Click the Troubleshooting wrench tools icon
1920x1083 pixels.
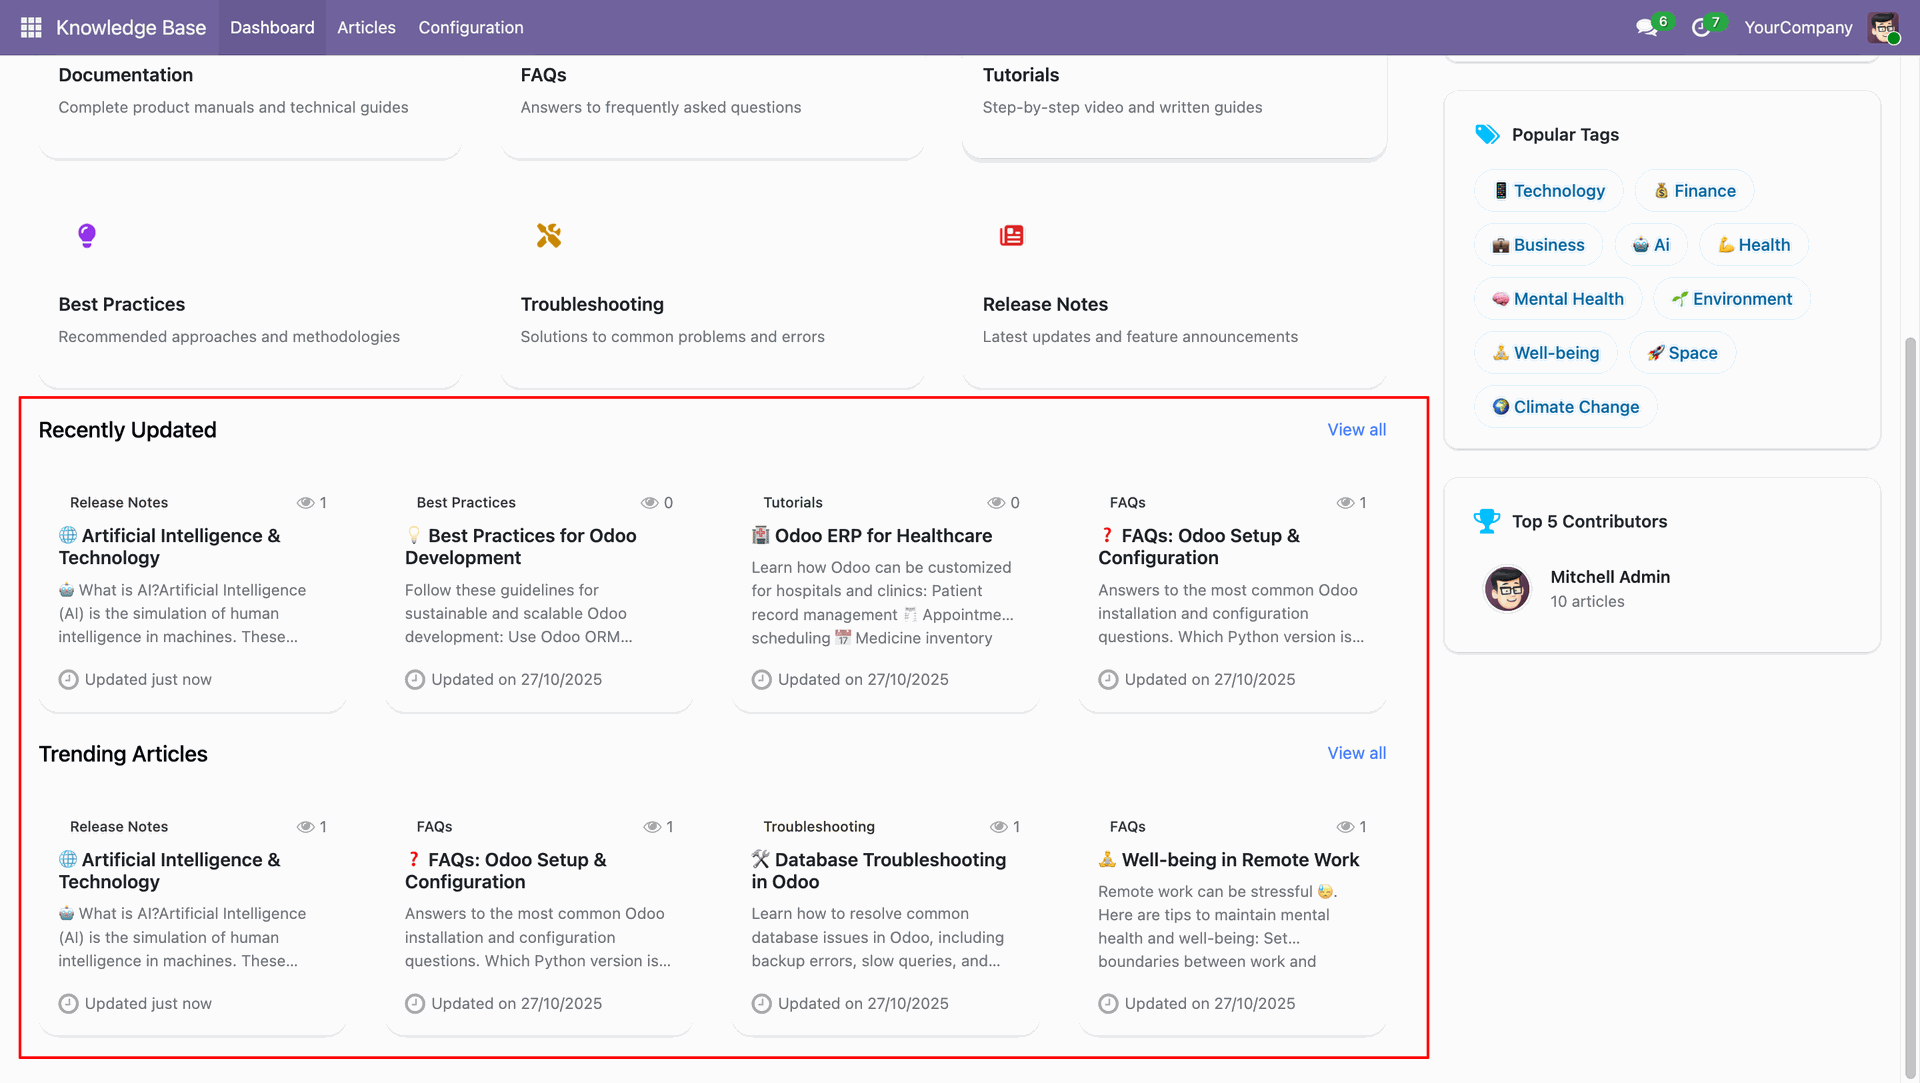[x=549, y=236]
